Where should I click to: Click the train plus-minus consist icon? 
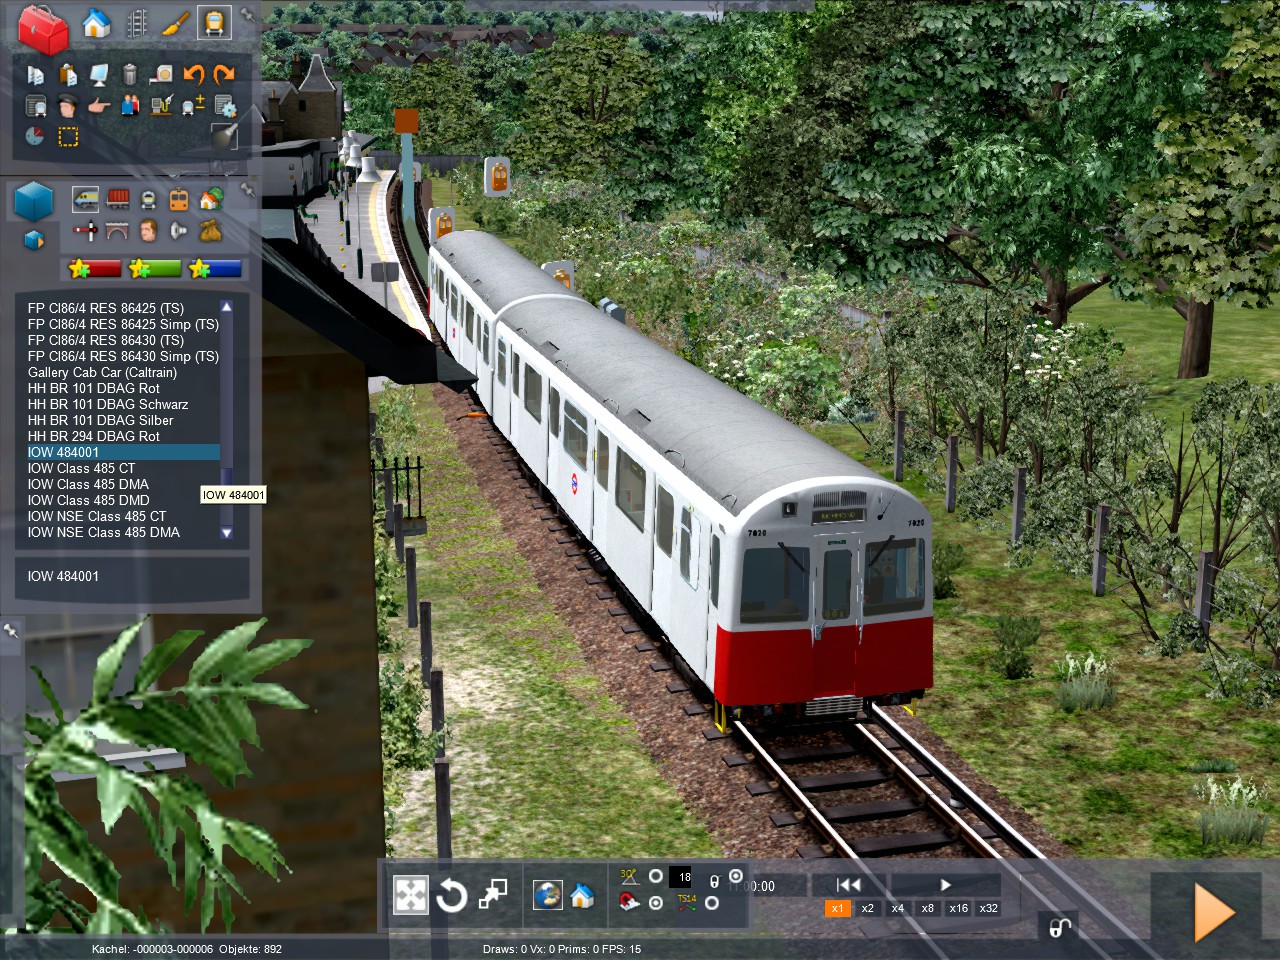pos(193,105)
